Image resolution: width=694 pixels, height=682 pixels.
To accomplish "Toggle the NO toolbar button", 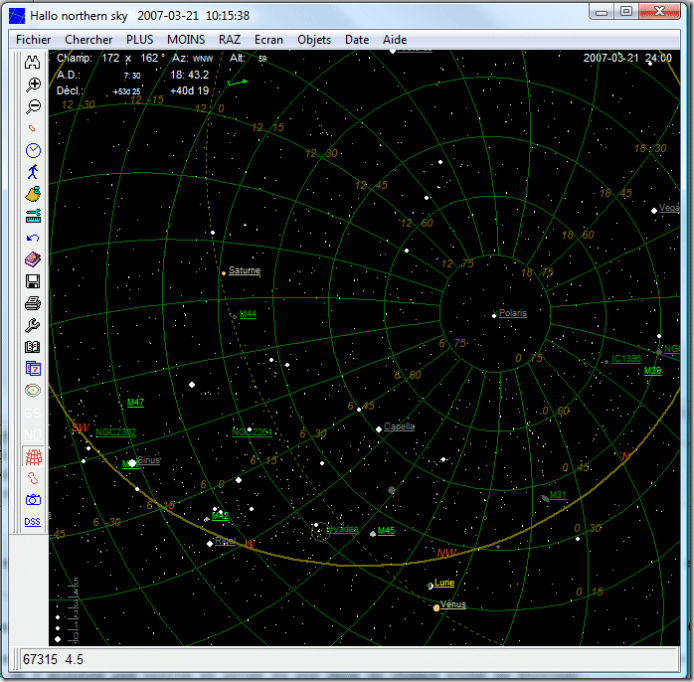I will (x=33, y=435).
